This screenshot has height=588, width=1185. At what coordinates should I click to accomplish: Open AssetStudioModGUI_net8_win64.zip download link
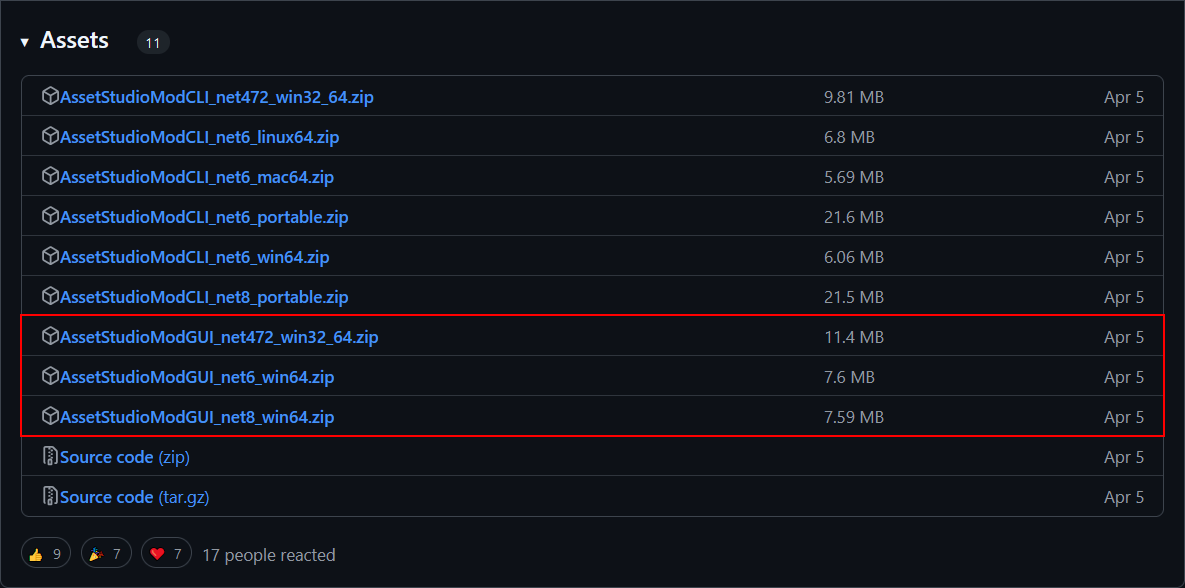point(197,417)
